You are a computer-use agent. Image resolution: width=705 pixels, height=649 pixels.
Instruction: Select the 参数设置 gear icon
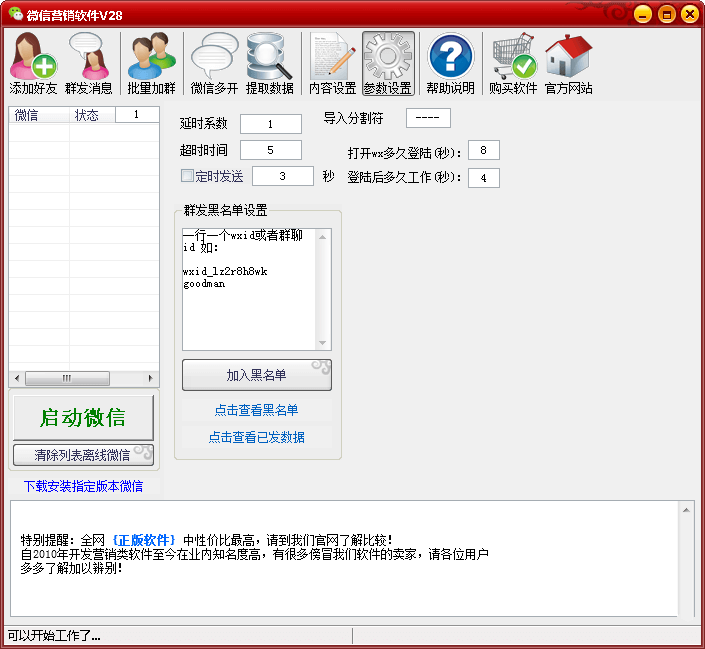coord(388,63)
